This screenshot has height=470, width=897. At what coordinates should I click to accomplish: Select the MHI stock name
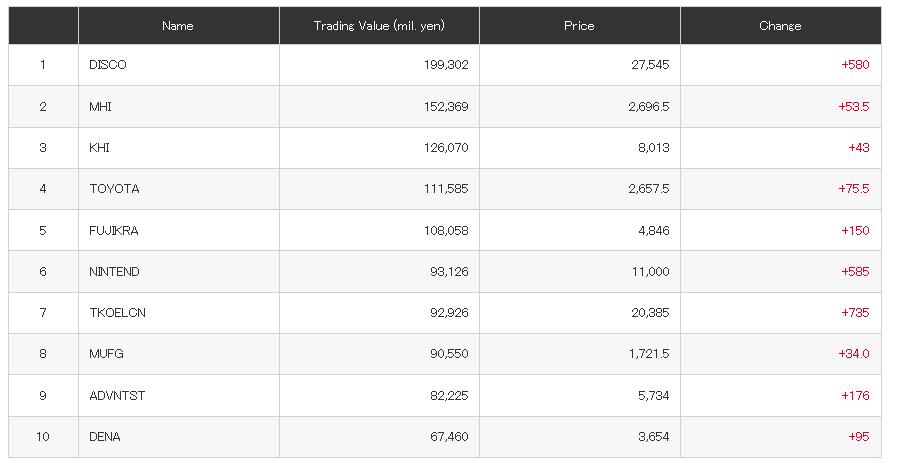[100, 107]
